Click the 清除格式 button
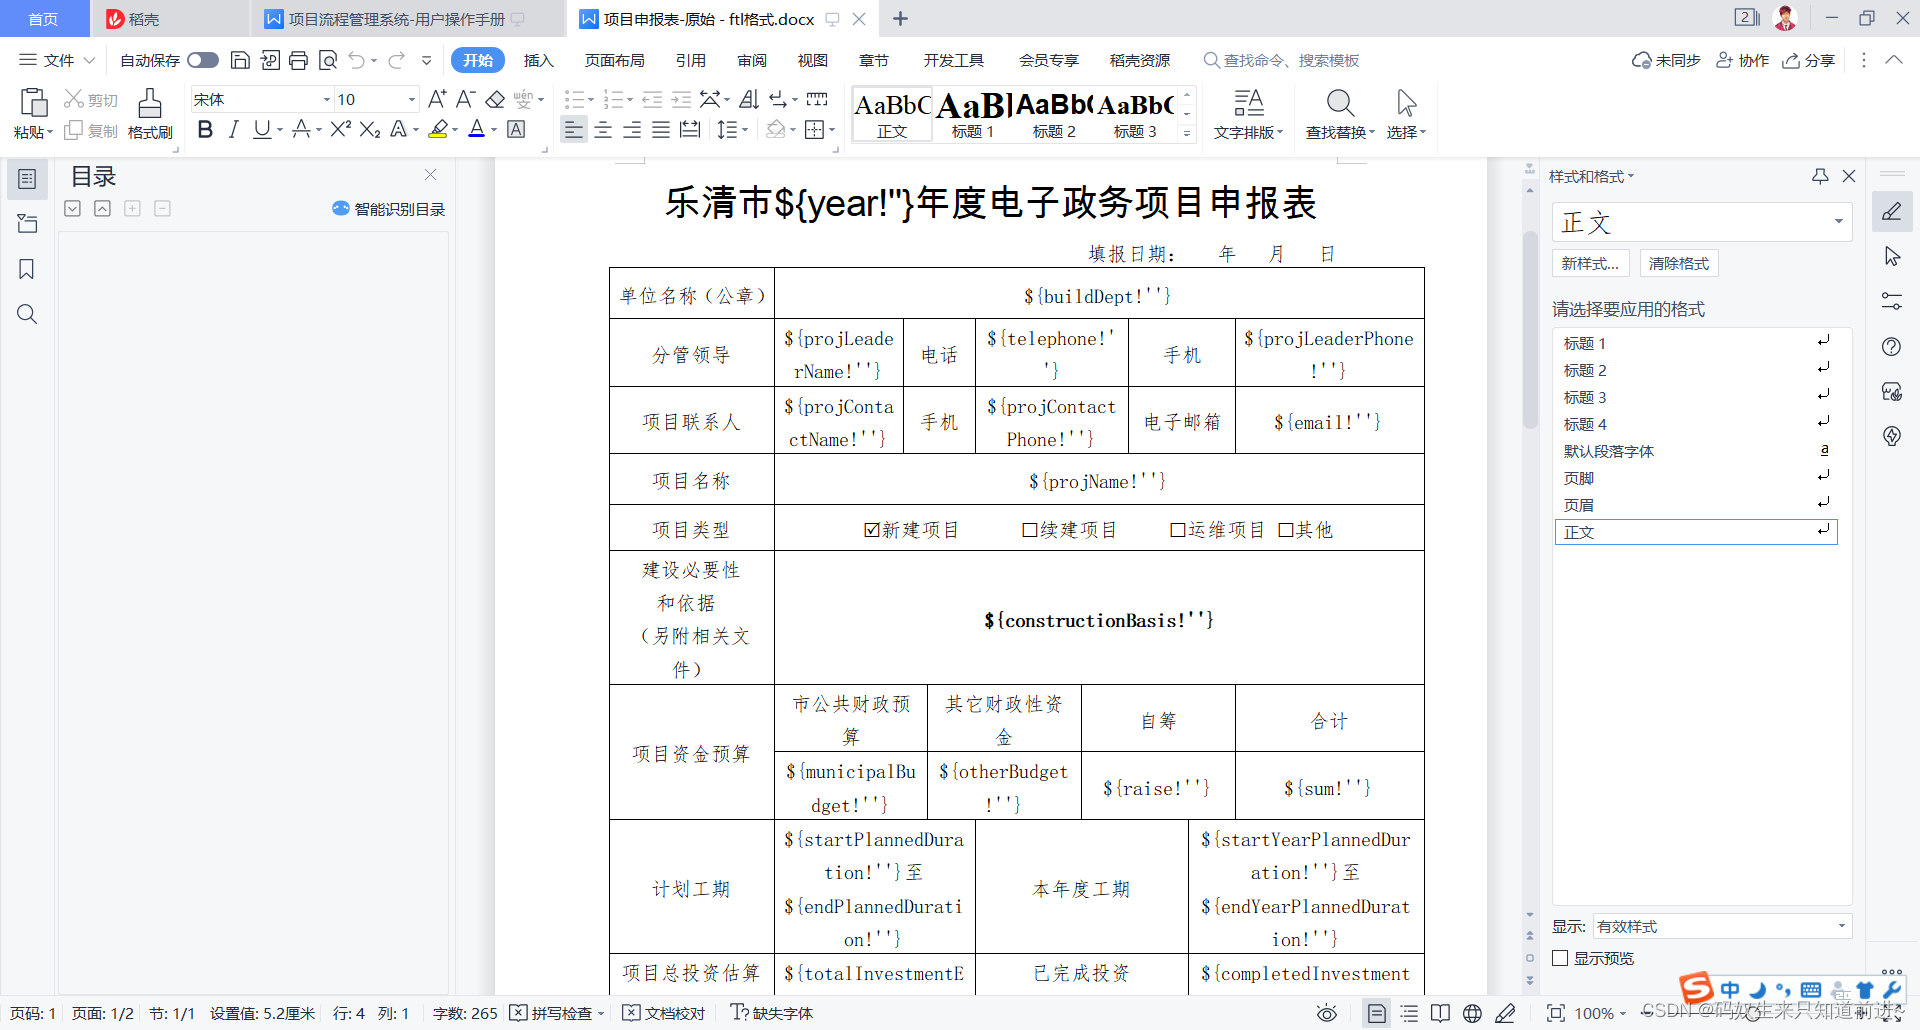 point(1679,263)
